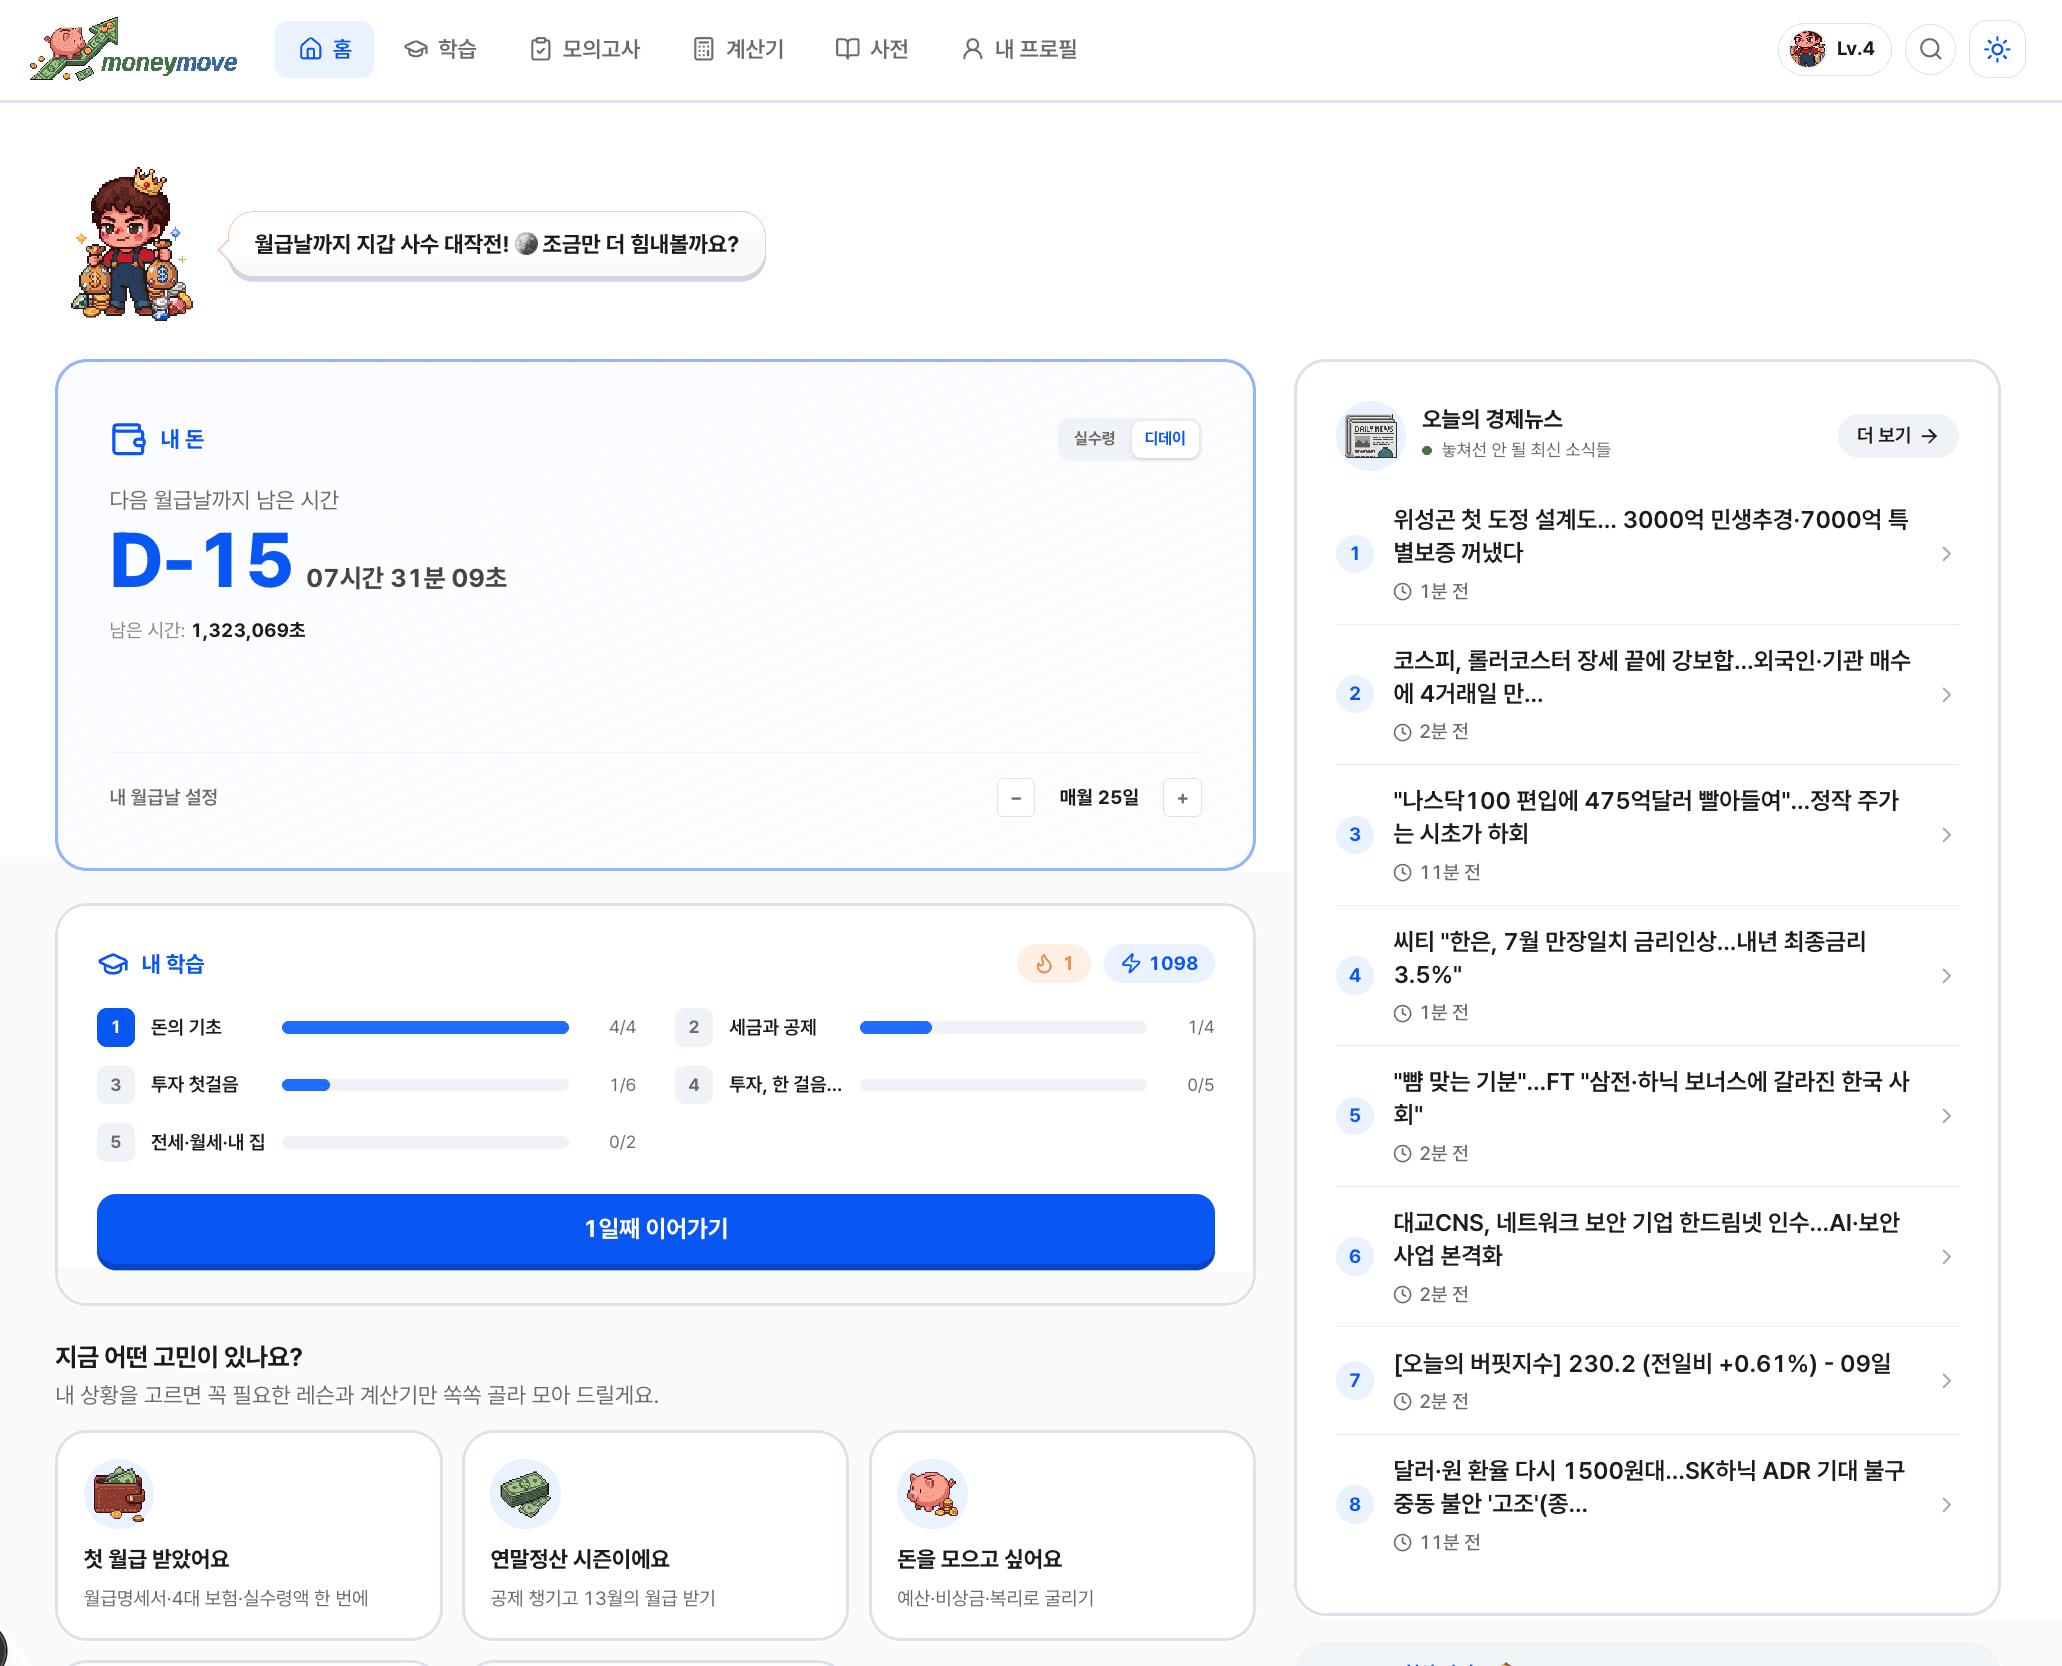
Task: Click the 1일째 이어가기 button
Action: click(656, 1230)
